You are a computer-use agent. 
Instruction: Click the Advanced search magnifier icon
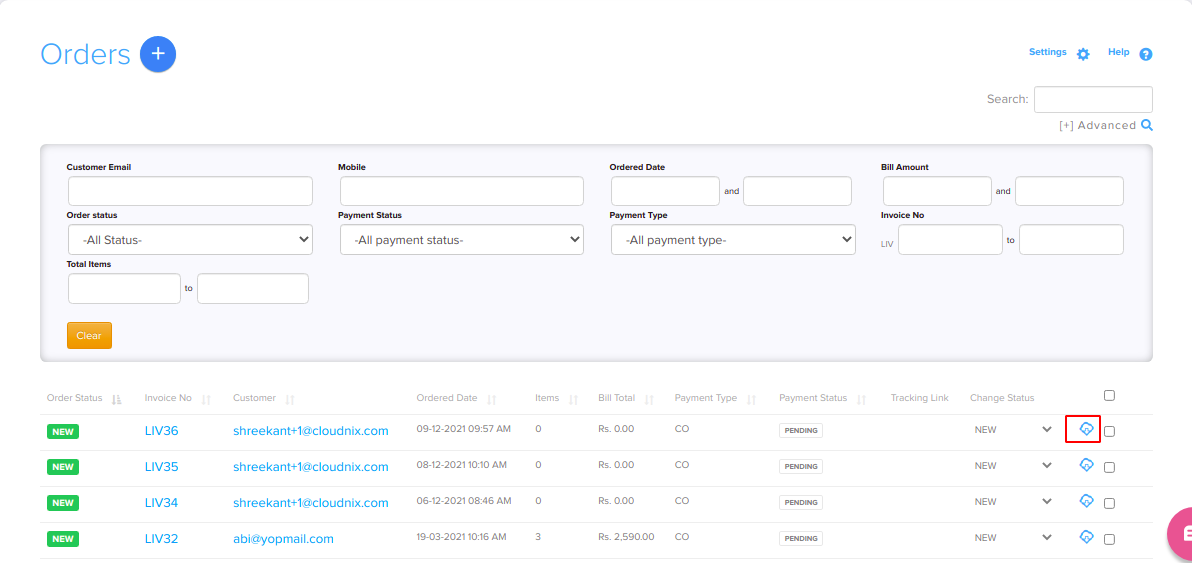tap(1146, 125)
